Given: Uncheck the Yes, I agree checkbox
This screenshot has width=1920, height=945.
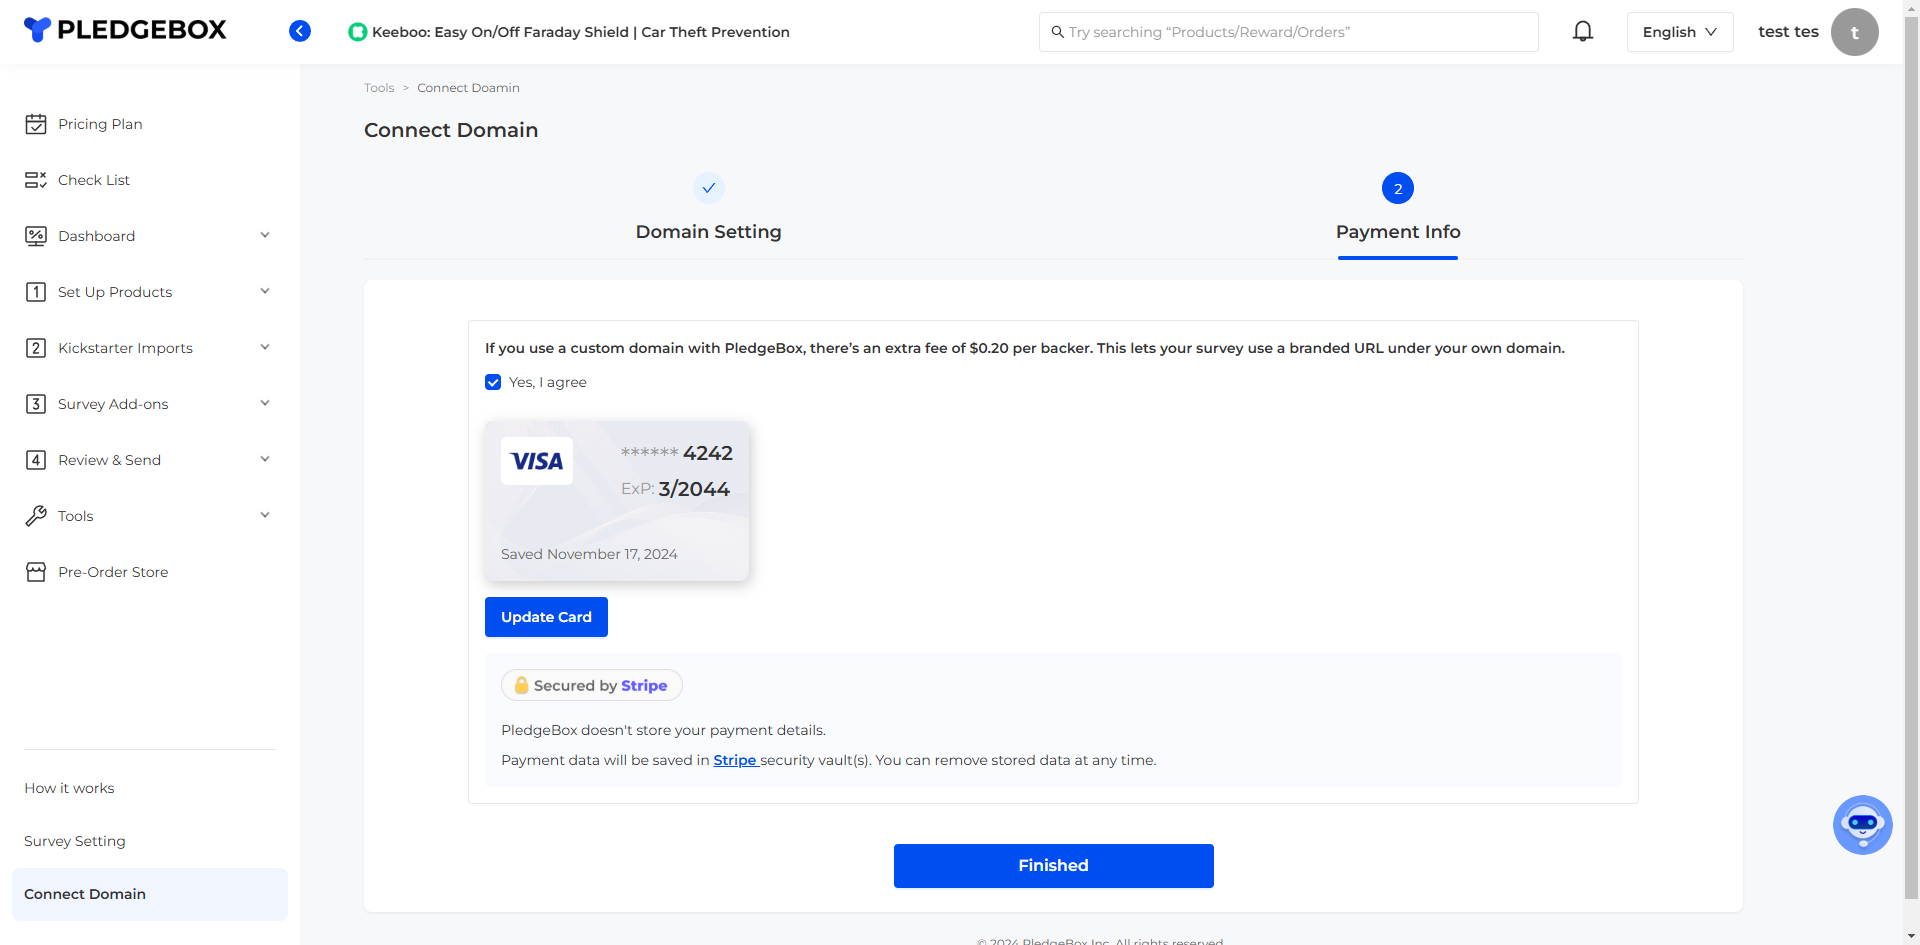Looking at the screenshot, I should (493, 382).
